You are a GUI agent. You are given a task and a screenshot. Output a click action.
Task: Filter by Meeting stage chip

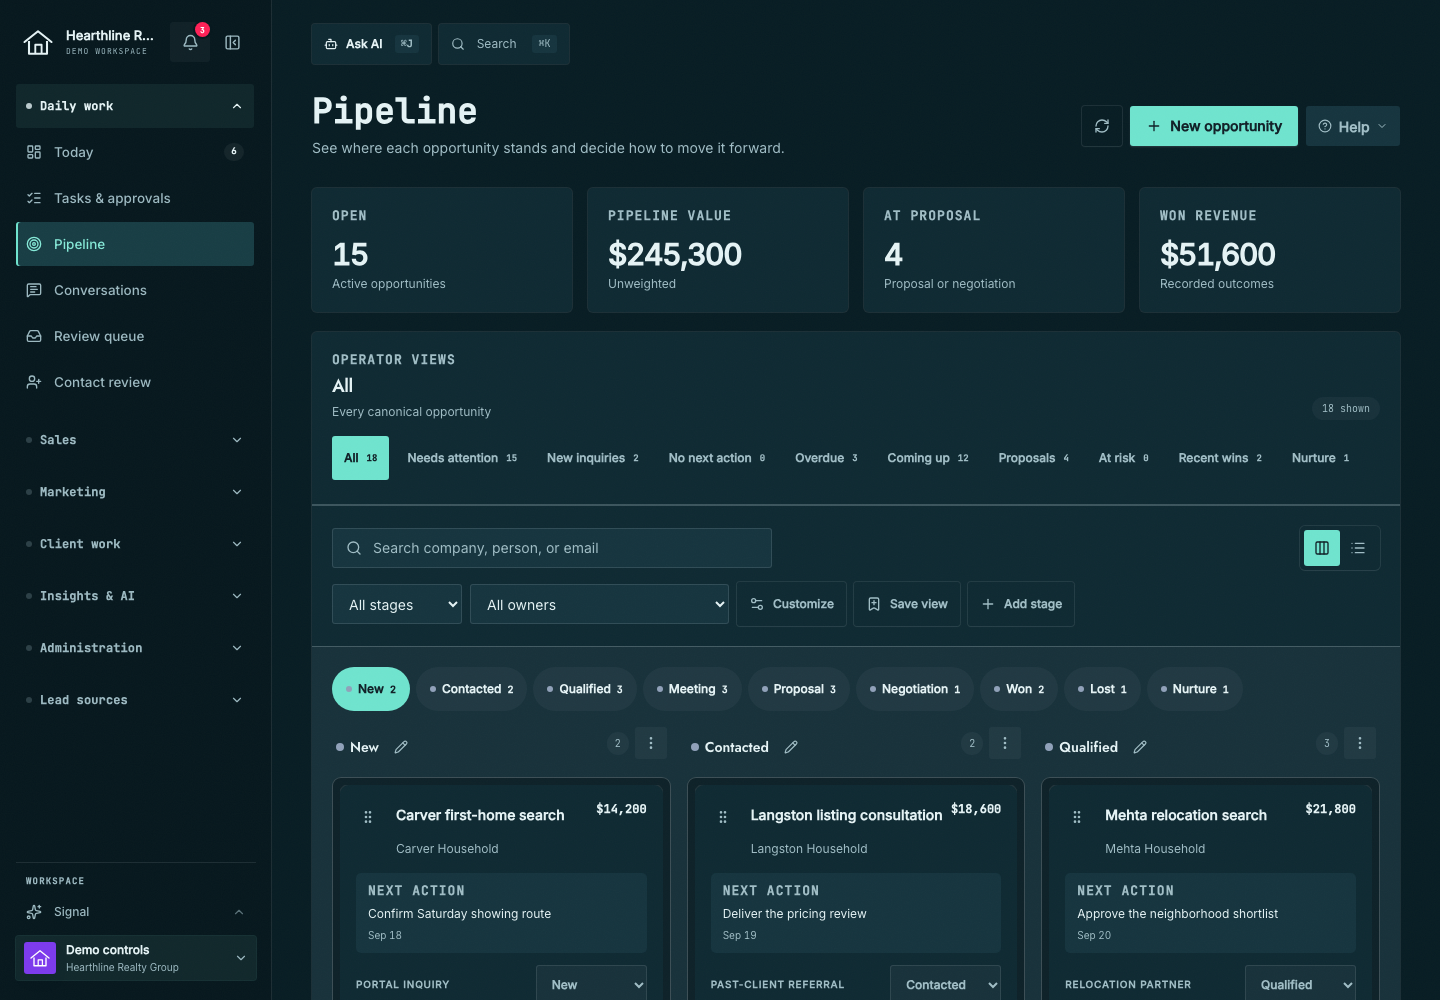(692, 689)
